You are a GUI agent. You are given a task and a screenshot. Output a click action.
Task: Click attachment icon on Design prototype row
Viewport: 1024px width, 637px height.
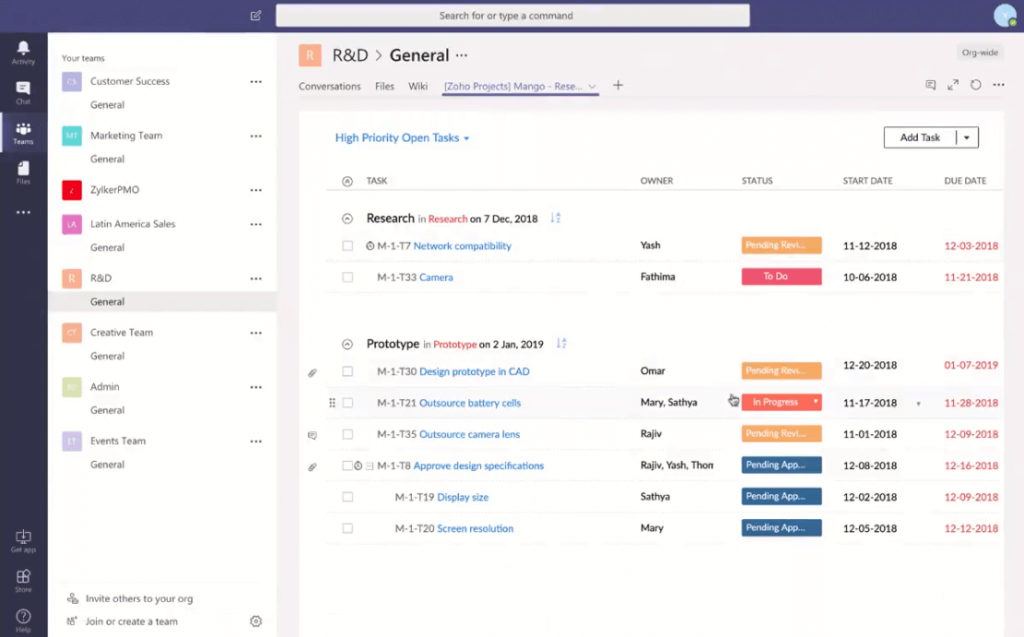[312, 372]
